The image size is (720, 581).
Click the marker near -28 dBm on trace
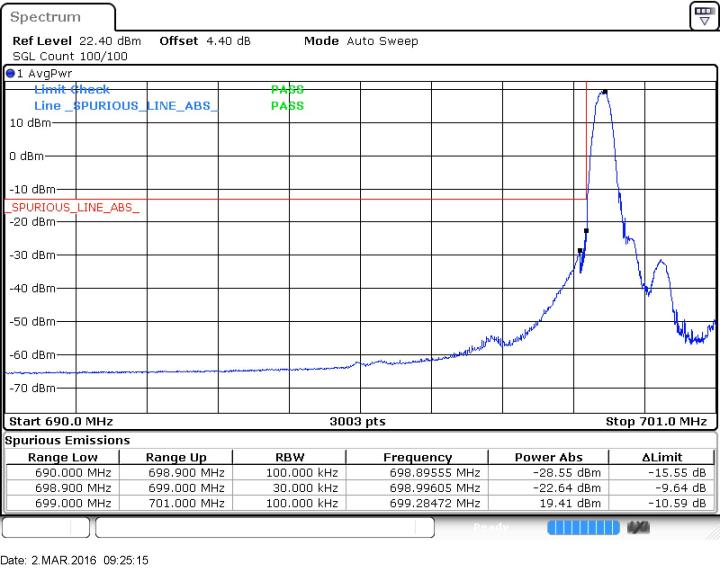pos(580,250)
